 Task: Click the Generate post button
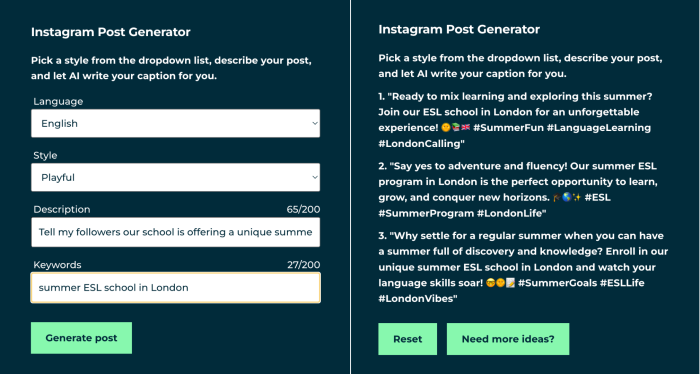pos(81,338)
